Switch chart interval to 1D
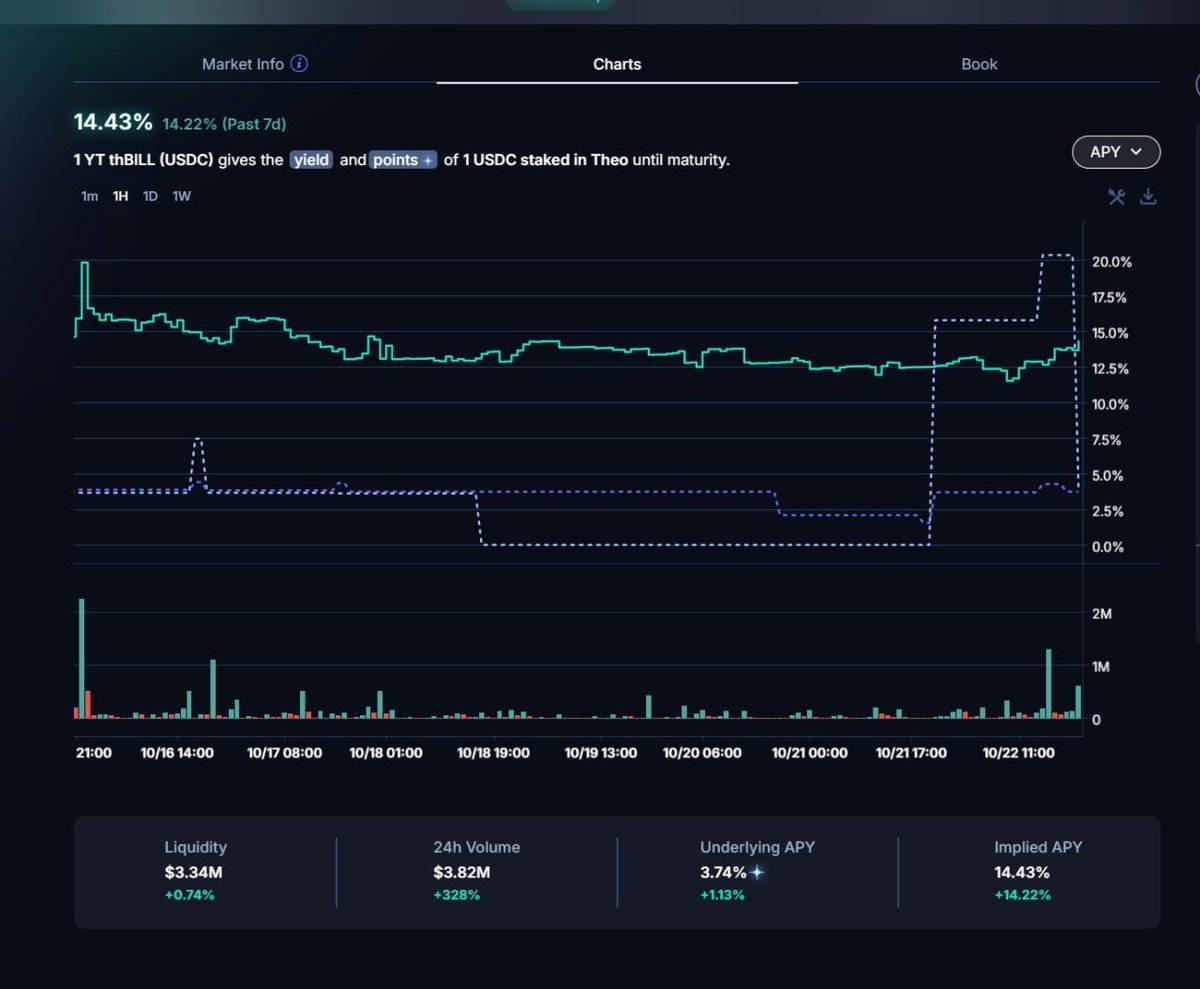This screenshot has height=989, width=1200. coord(150,196)
